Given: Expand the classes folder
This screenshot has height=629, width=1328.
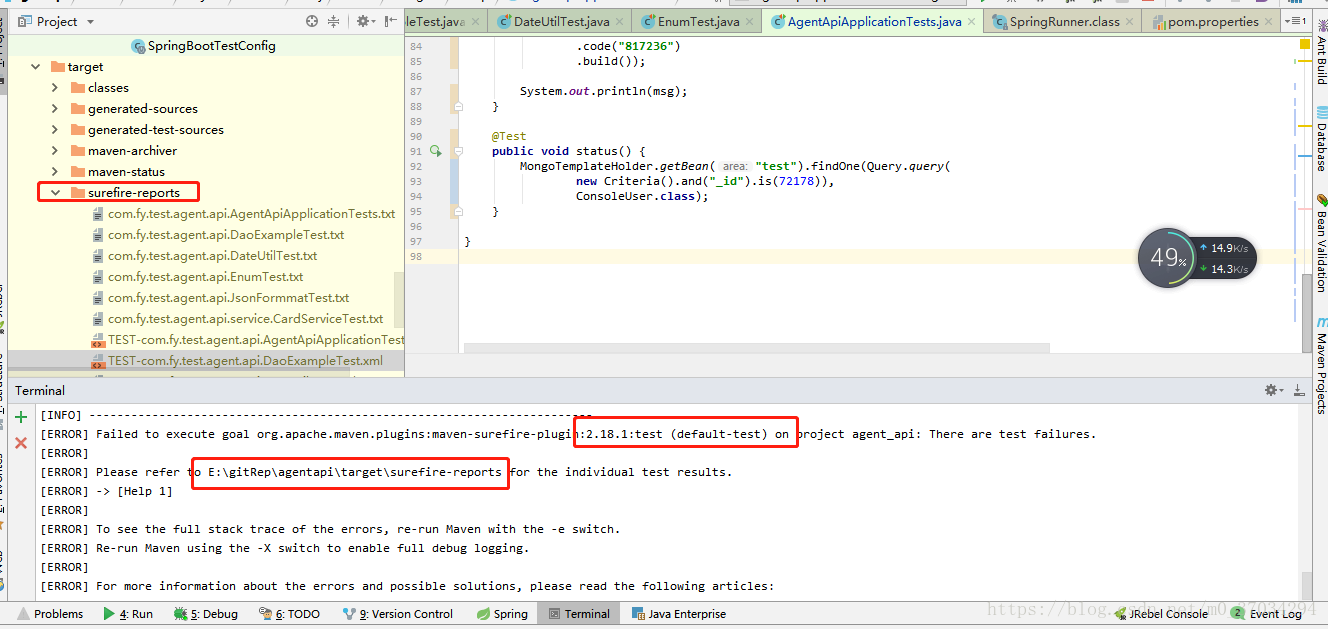Looking at the screenshot, I should point(56,88).
